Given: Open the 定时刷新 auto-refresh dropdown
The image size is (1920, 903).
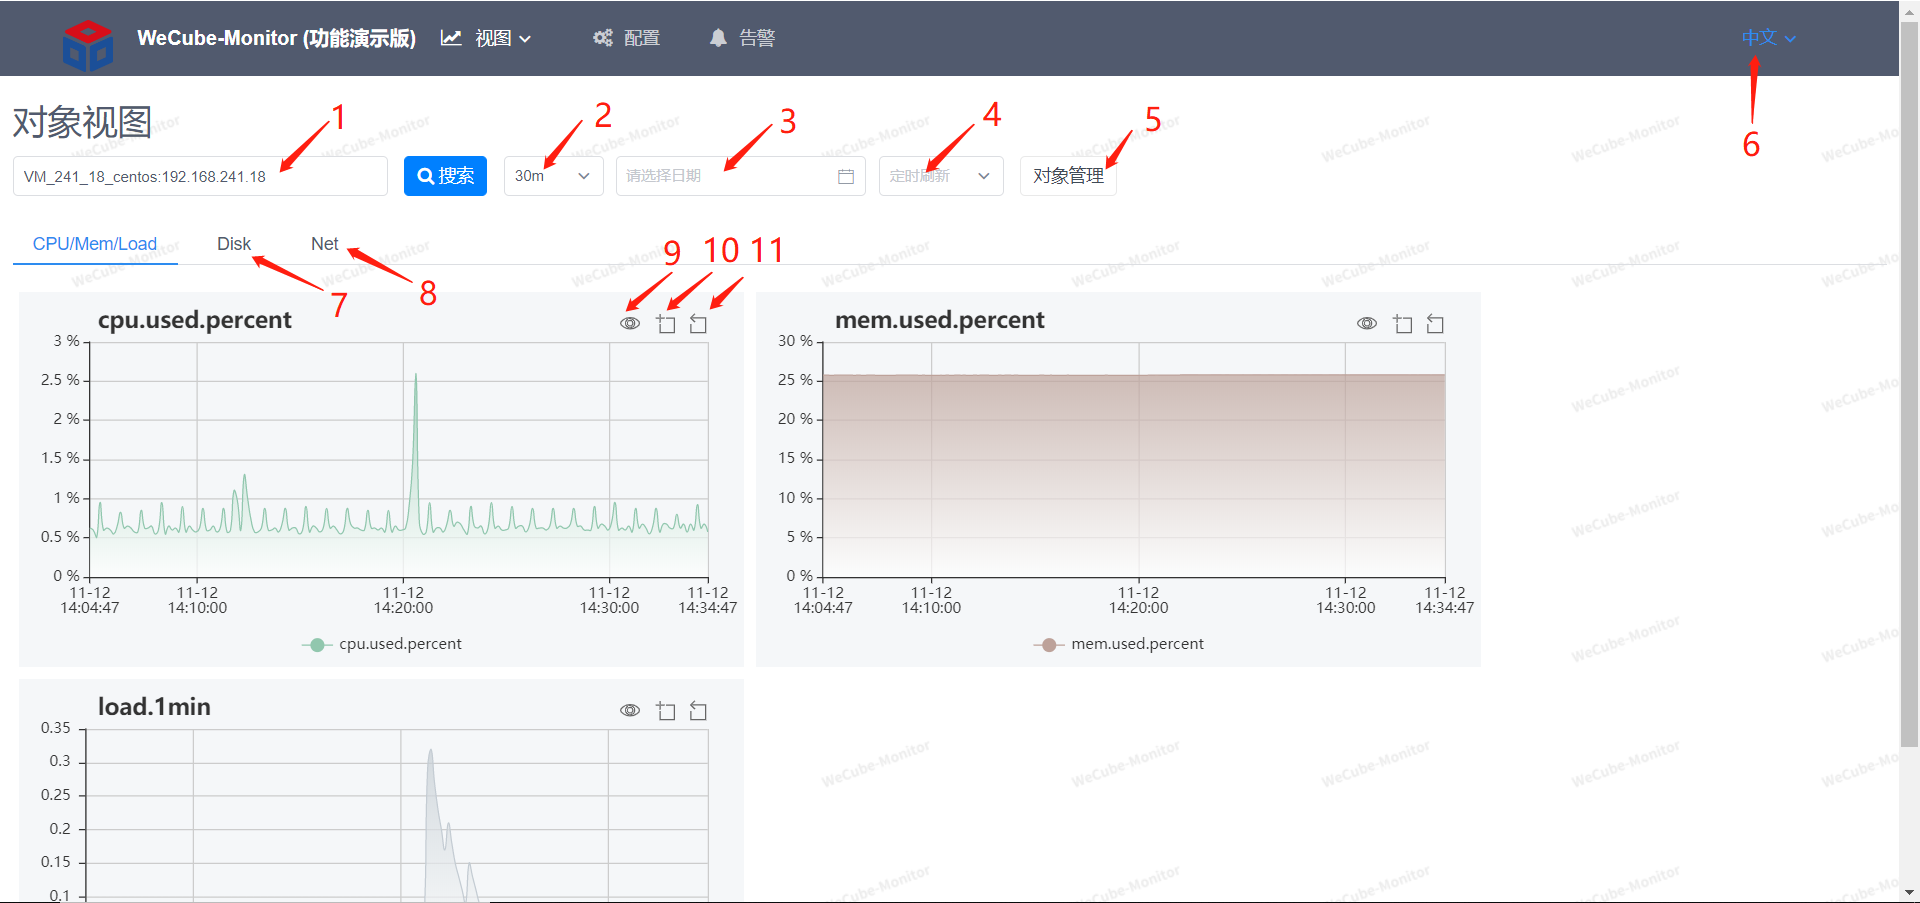Looking at the screenshot, I should (941, 176).
